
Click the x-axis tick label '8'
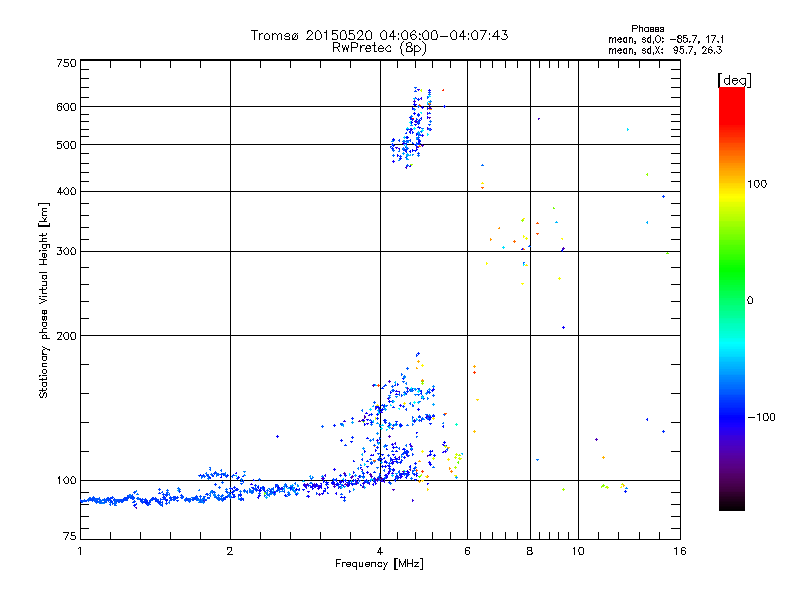530,551
